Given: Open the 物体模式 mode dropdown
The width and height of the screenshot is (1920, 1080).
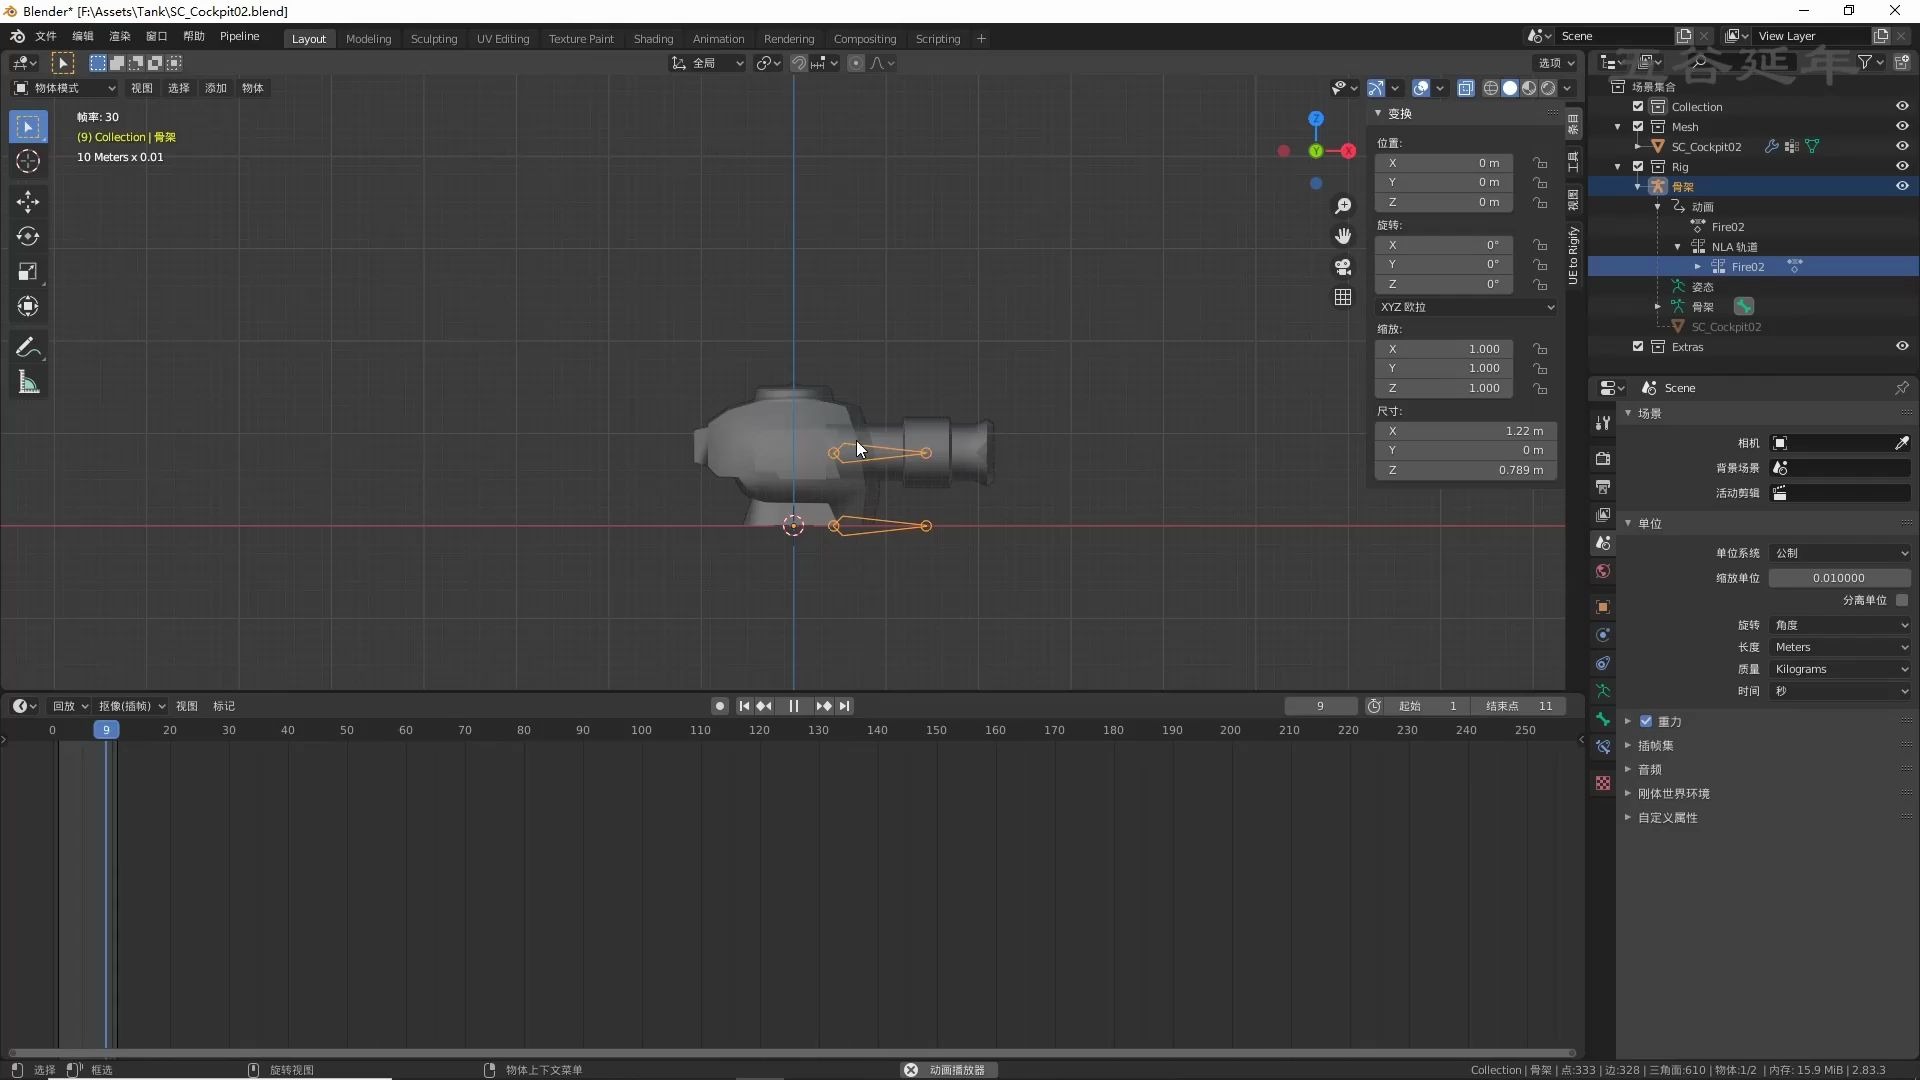Looking at the screenshot, I should point(62,88).
